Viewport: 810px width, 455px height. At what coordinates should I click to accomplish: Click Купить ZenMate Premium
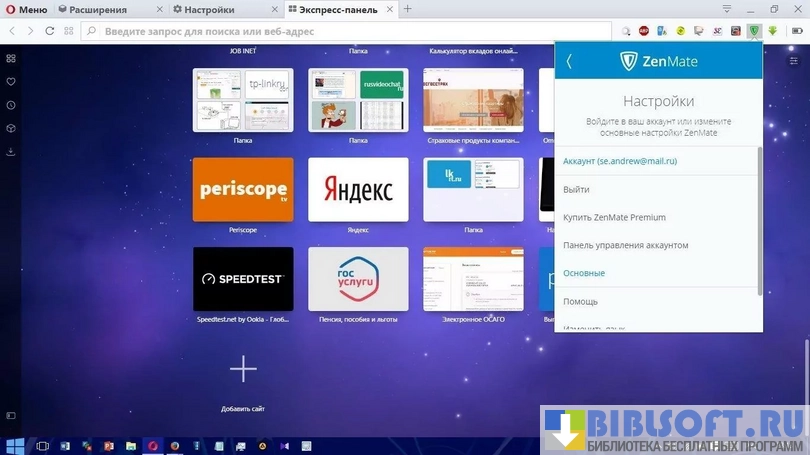coord(614,217)
